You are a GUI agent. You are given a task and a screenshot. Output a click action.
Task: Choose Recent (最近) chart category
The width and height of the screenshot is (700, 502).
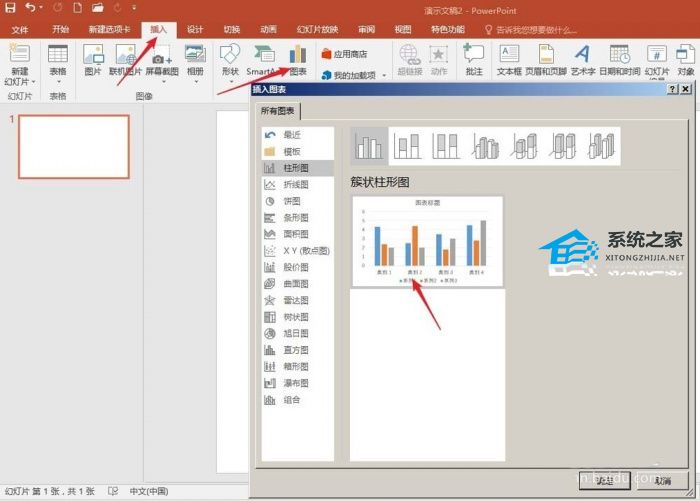[x=297, y=134]
